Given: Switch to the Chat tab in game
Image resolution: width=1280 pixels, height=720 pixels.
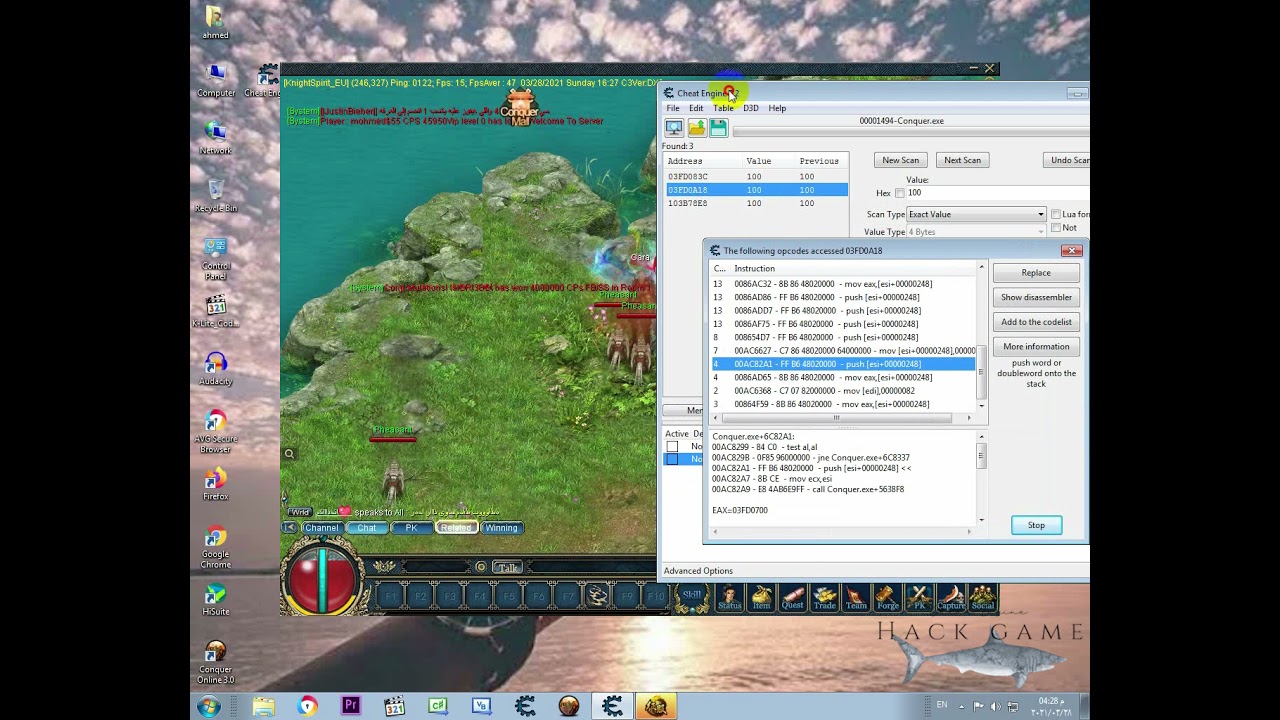Looking at the screenshot, I should coord(367,528).
